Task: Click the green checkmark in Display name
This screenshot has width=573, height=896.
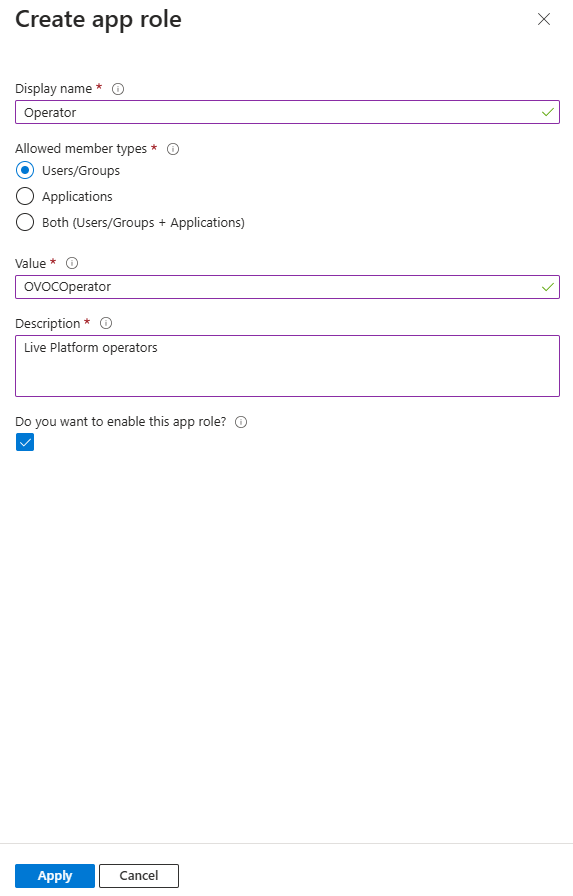Action: 547,112
